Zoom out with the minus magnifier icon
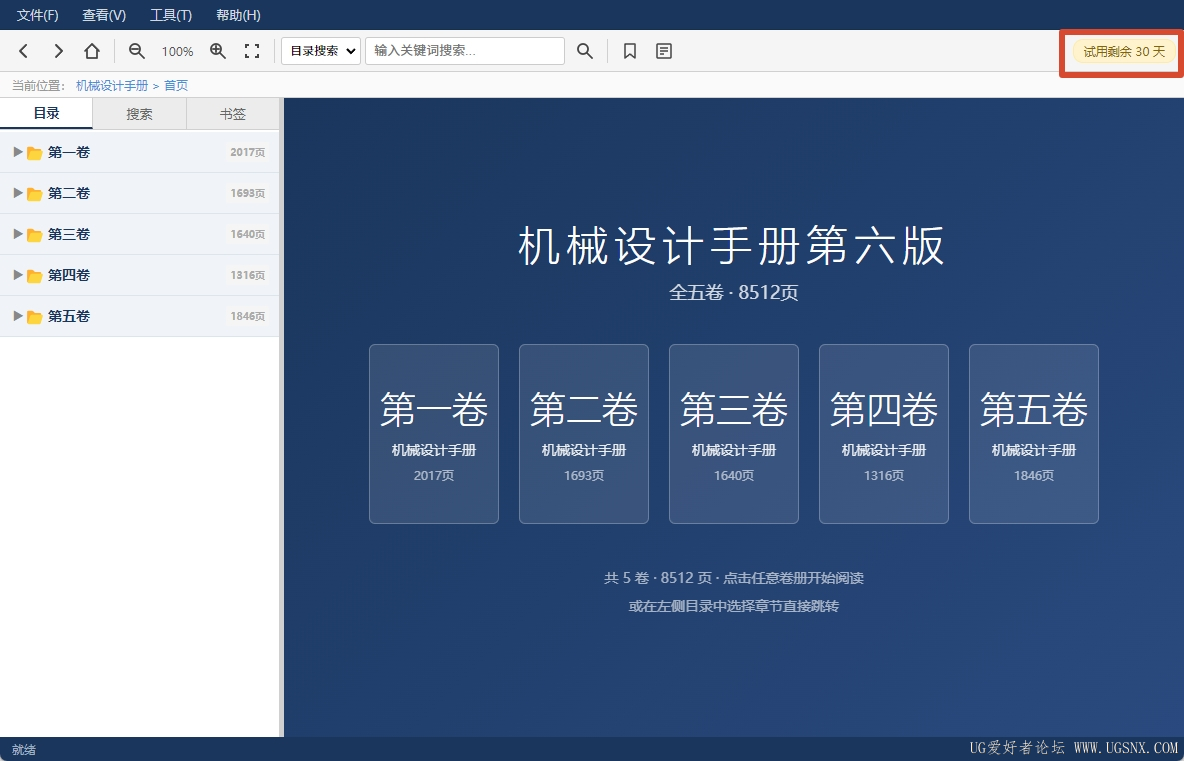This screenshot has height=761, width=1184. [x=137, y=51]
